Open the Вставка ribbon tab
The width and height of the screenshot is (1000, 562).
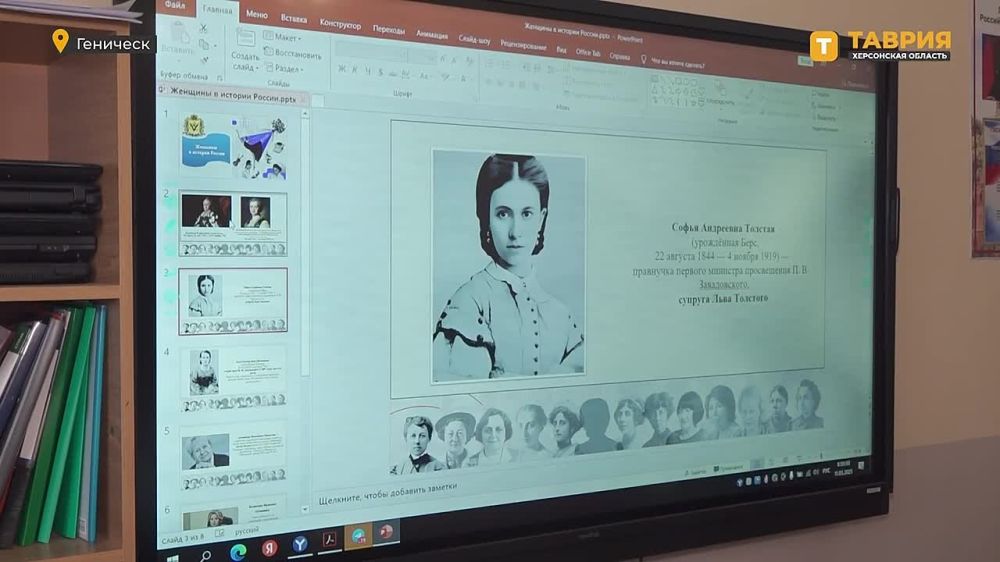pyautogui.click(x=294, y=18)
